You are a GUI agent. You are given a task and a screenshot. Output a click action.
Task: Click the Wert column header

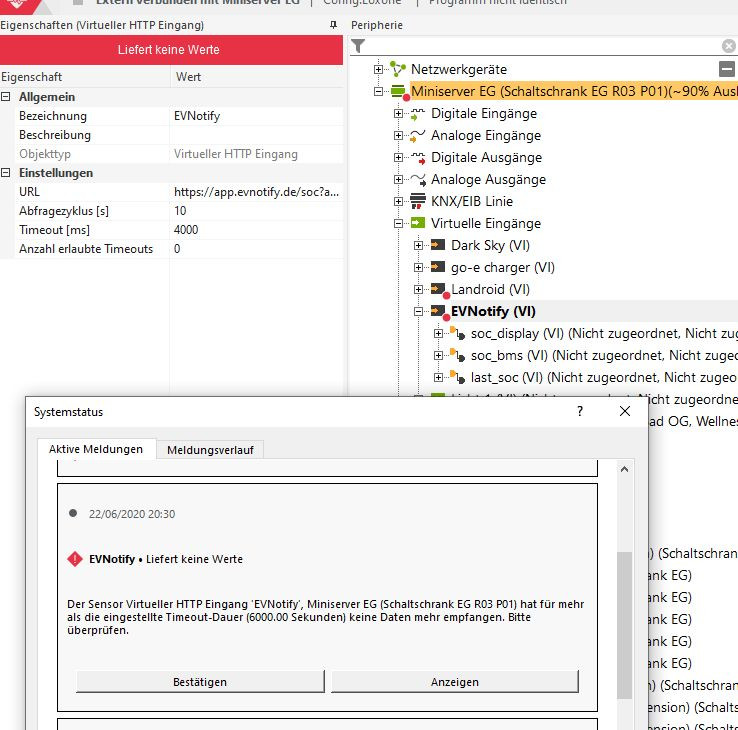pyautogui.click(x=257, y=77)
